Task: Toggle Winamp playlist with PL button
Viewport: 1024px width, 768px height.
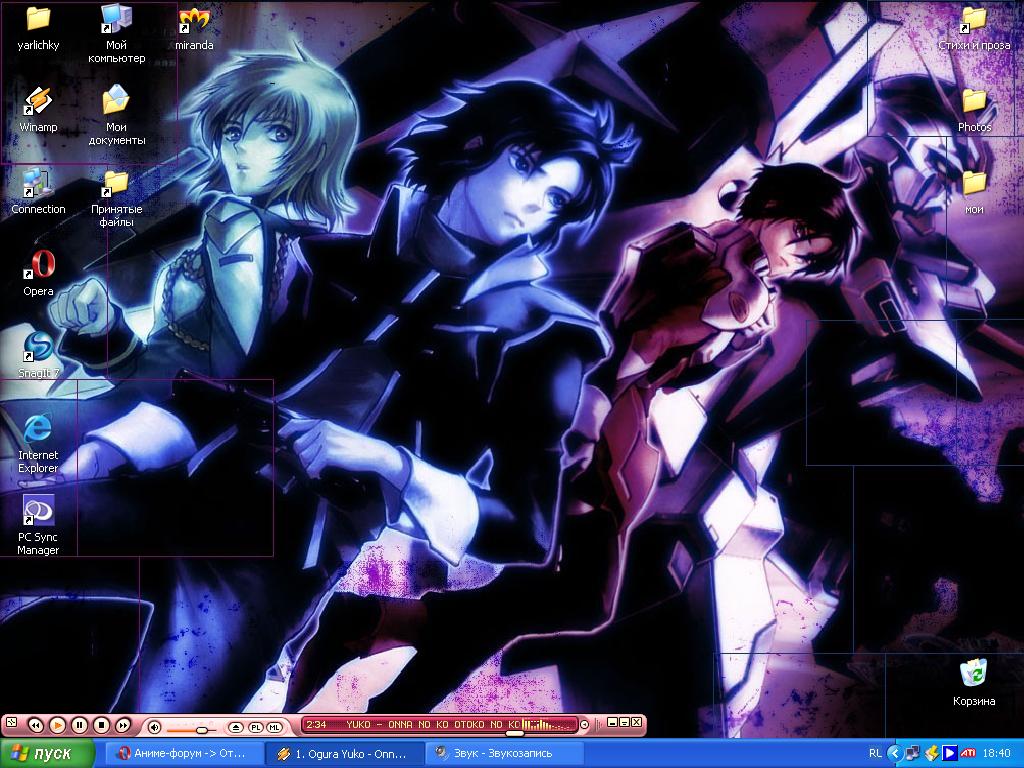Action: (255, 728)
